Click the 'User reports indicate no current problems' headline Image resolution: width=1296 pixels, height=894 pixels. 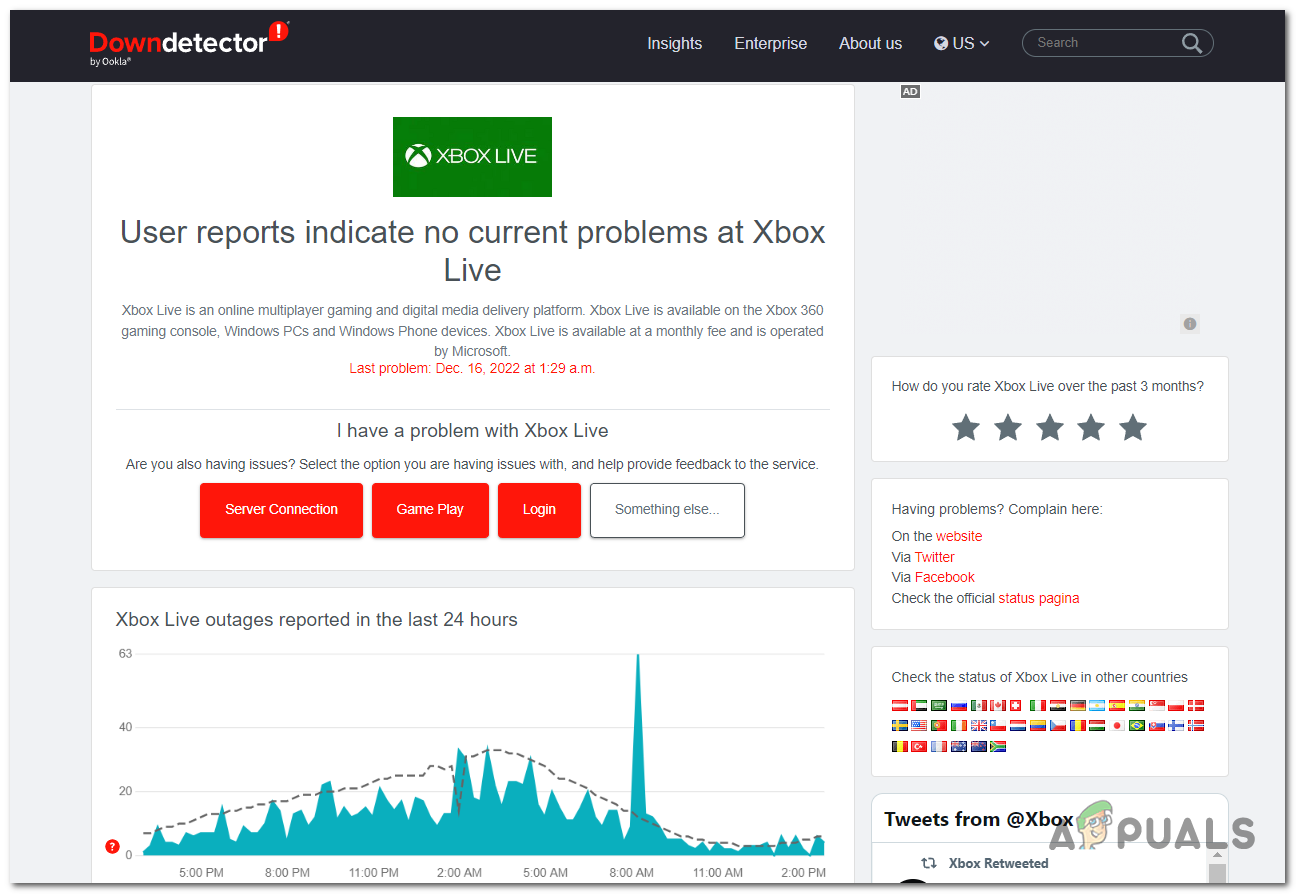(x=472, y=251)
